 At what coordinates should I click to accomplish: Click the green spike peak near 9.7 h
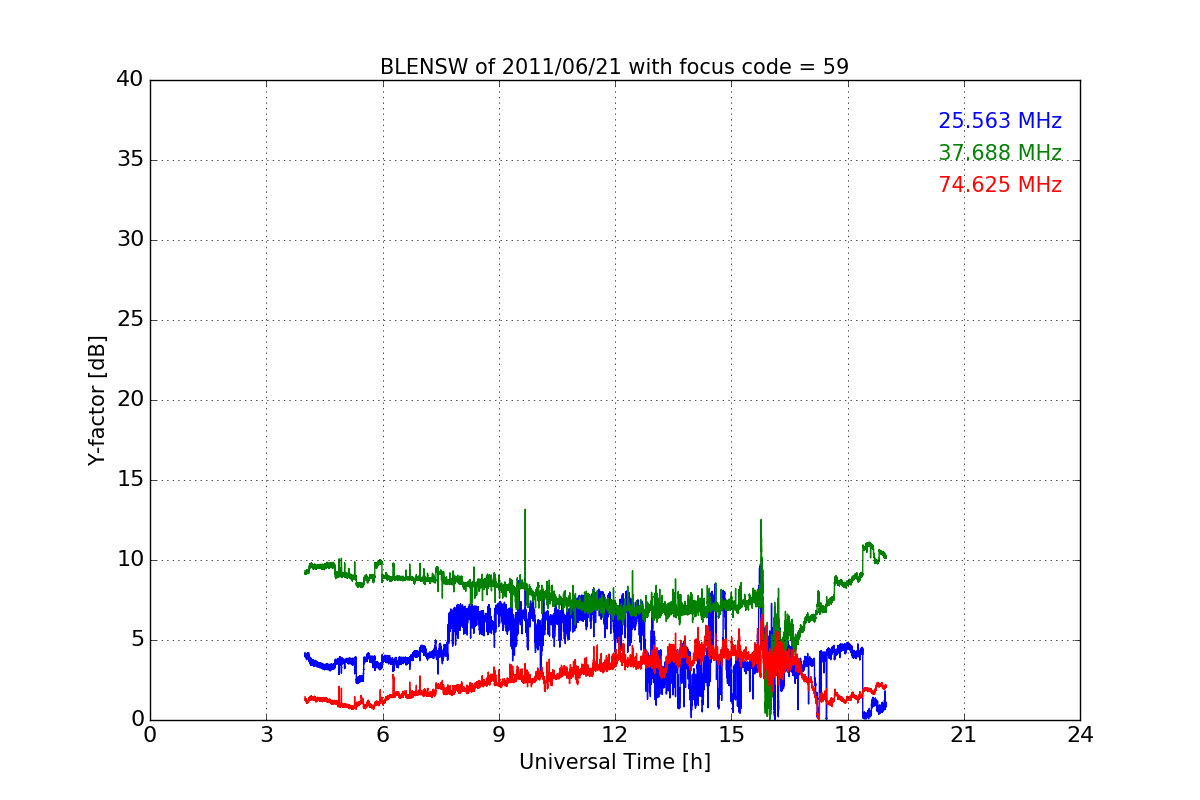click(x=524, y=510)
